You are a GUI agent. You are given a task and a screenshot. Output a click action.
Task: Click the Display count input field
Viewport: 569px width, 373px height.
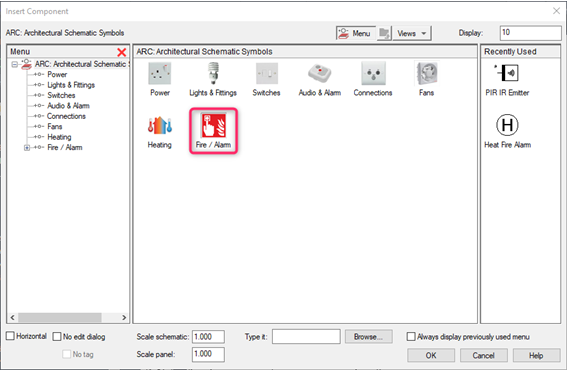531,33
